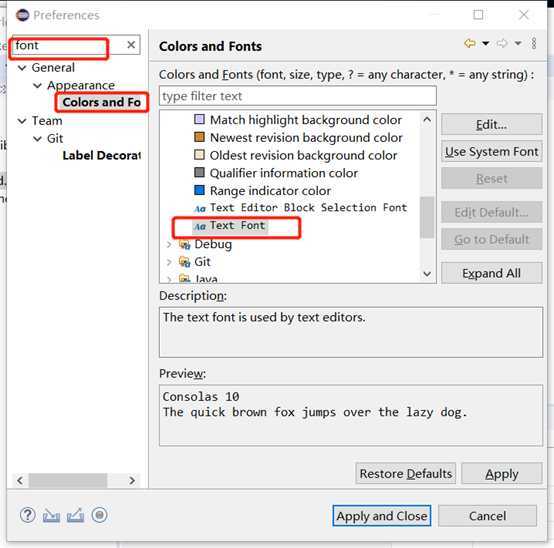Click the Oomph preference recorder icon
This screenshot has width=554, height=548.
99,515
